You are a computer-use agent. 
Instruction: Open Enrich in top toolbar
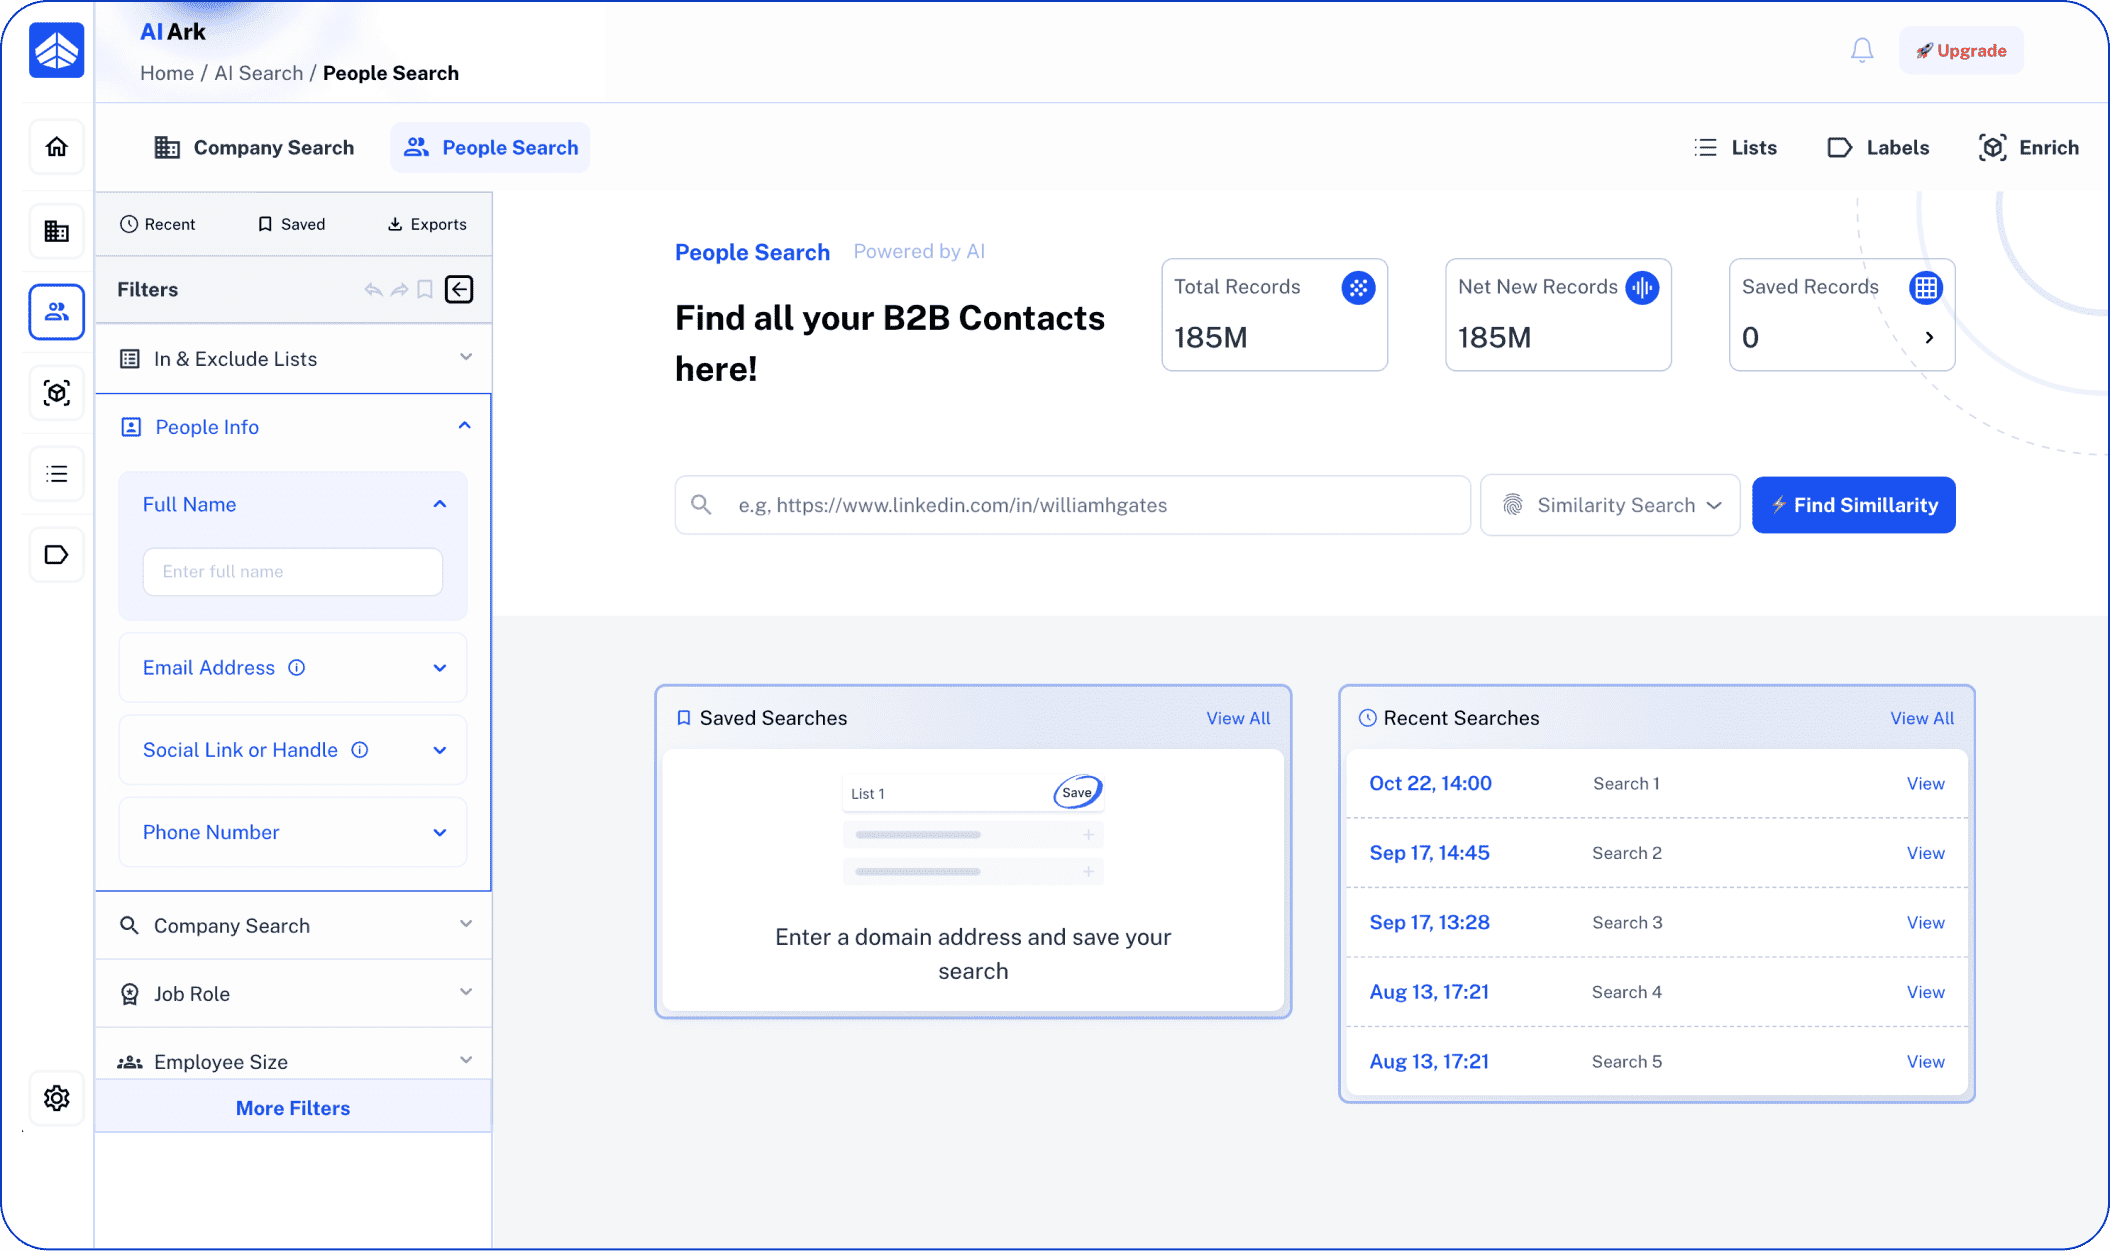(2029, 148)
